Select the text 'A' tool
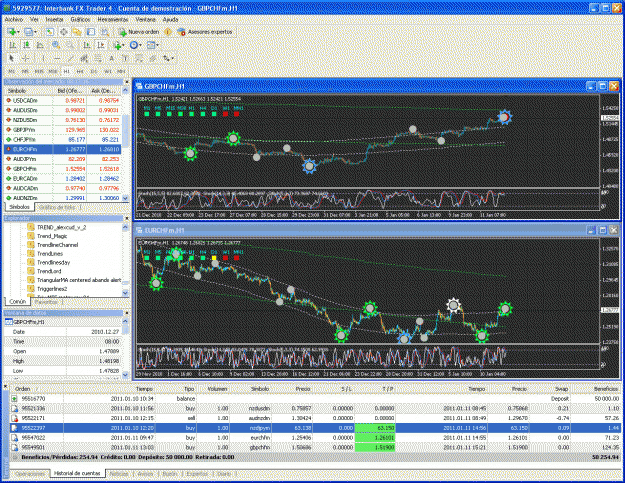This screenshot has height=483, width=625. (x=112, y=58)
